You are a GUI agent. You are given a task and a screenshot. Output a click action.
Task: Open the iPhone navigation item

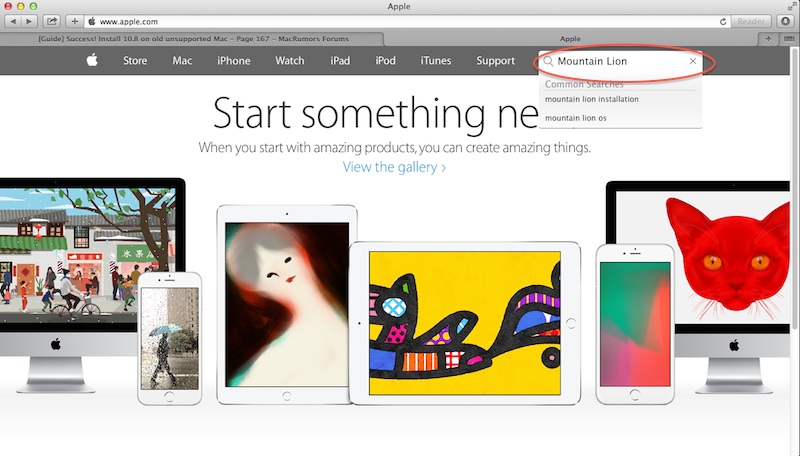pyautogui.click(x=234, y=61)
